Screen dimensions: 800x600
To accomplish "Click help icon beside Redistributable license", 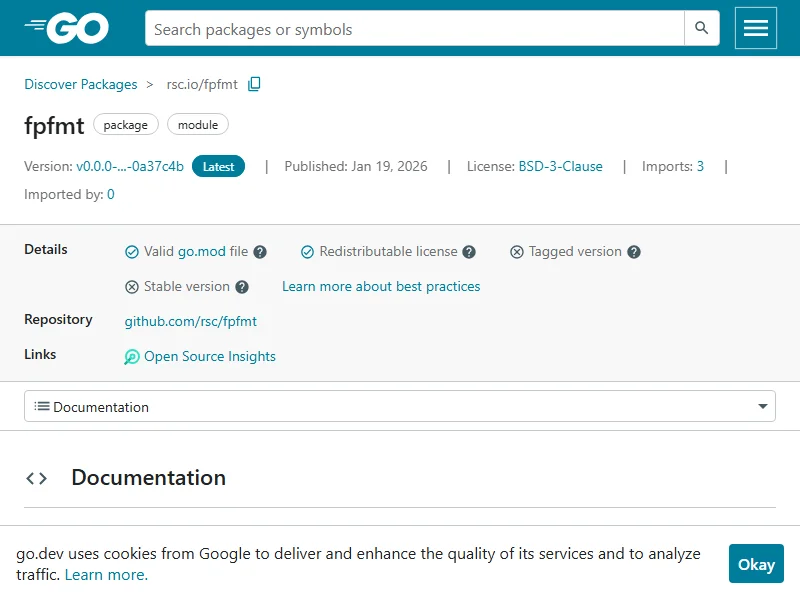I will 469,252.
